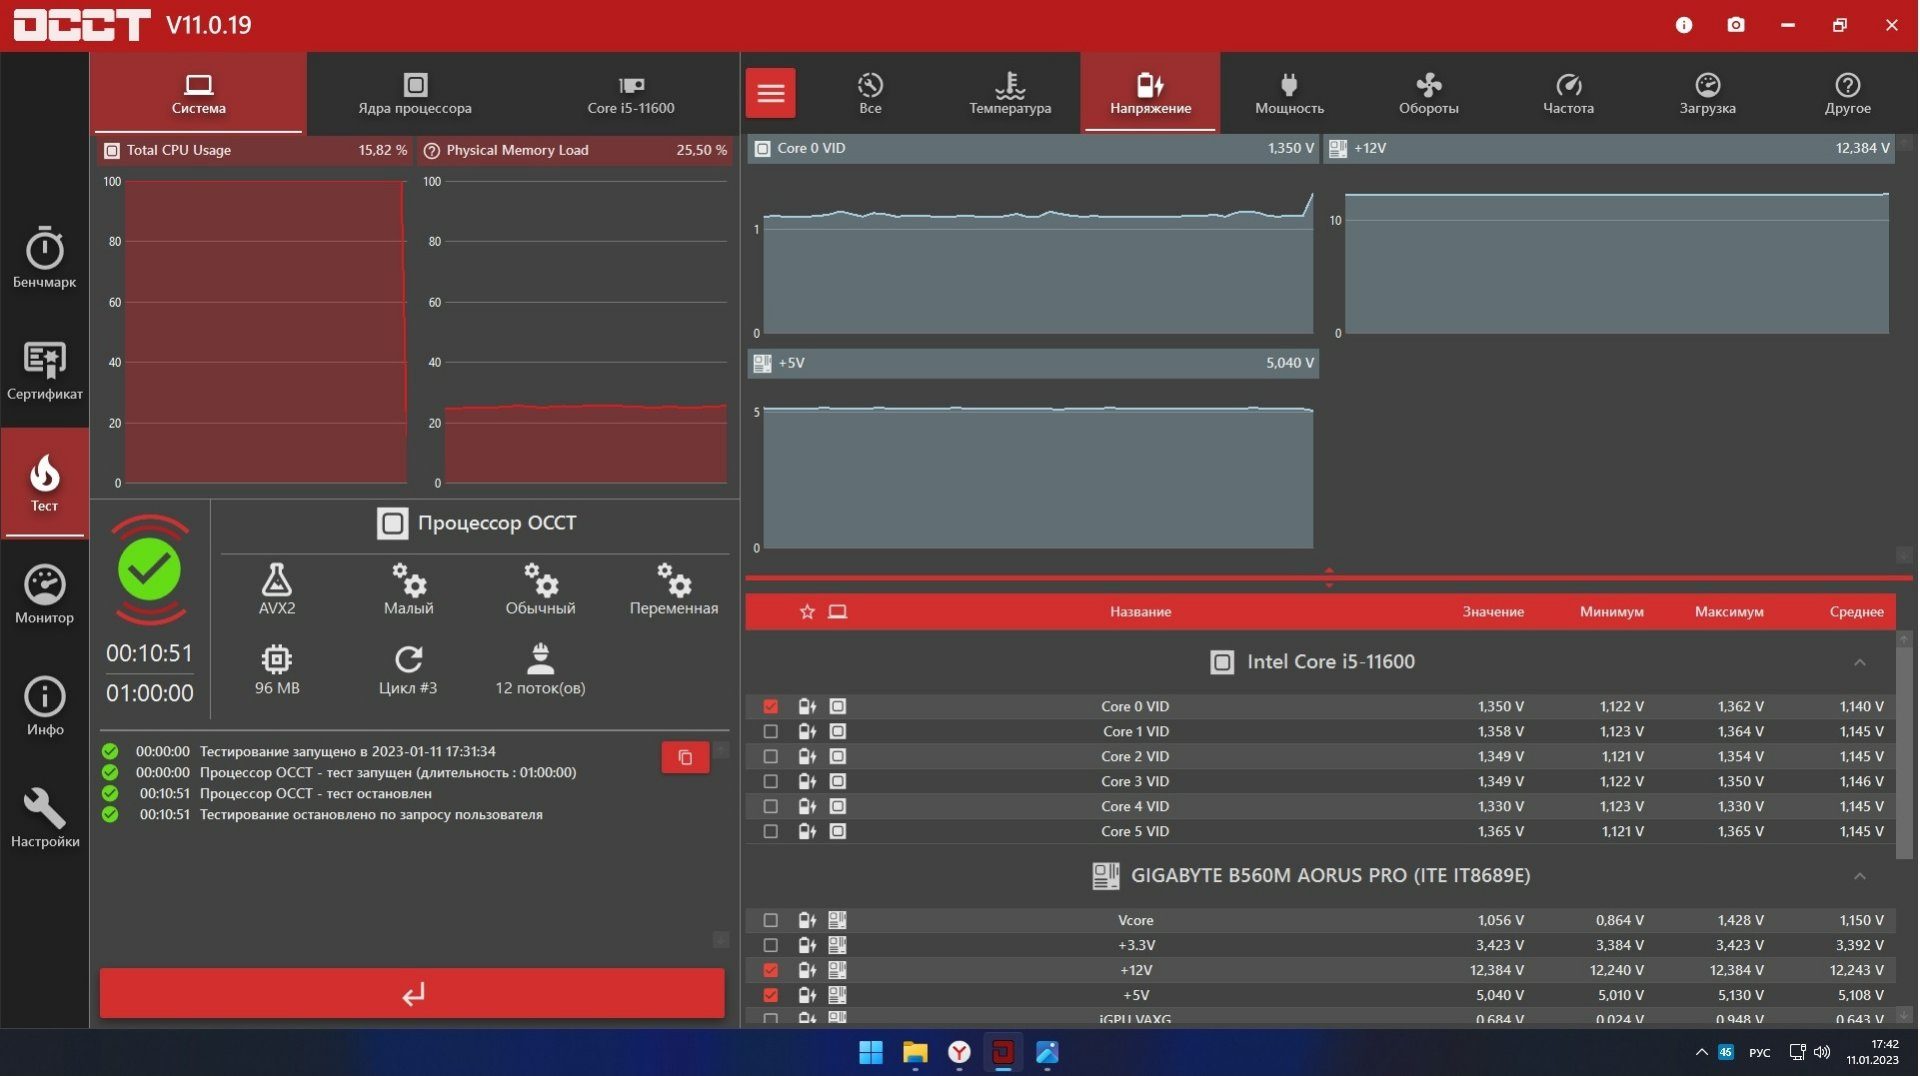Open the red hamburger menu
This screenshot has height=1076, width=1920.
pos(770,93)
